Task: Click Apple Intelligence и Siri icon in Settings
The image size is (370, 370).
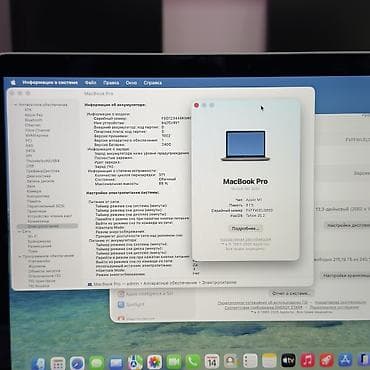Action: pos(121,294)
